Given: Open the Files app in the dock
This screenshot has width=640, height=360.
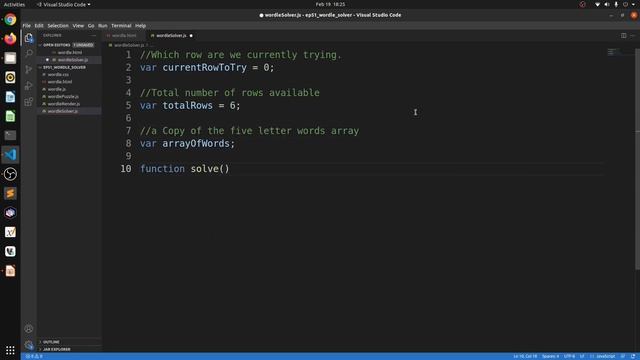Looking at the screenshot, I should pyautogui.click(x=10, y=58).
